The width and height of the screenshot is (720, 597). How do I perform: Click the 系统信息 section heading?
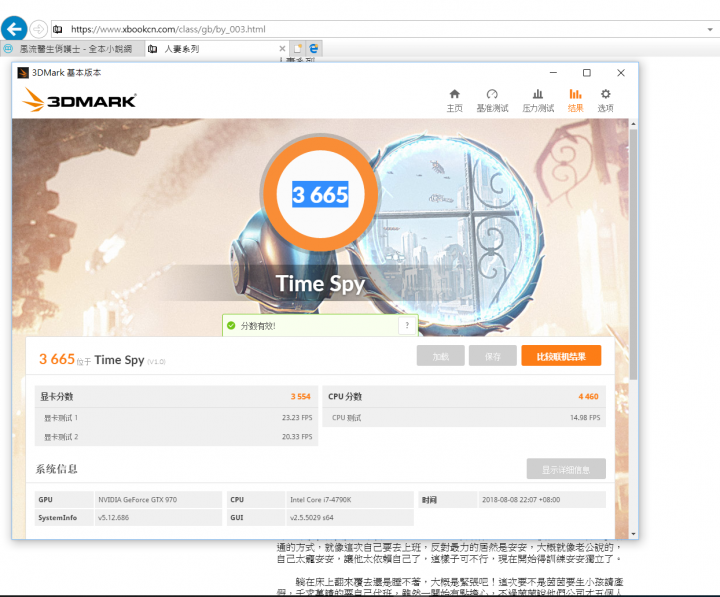point(56,469)
